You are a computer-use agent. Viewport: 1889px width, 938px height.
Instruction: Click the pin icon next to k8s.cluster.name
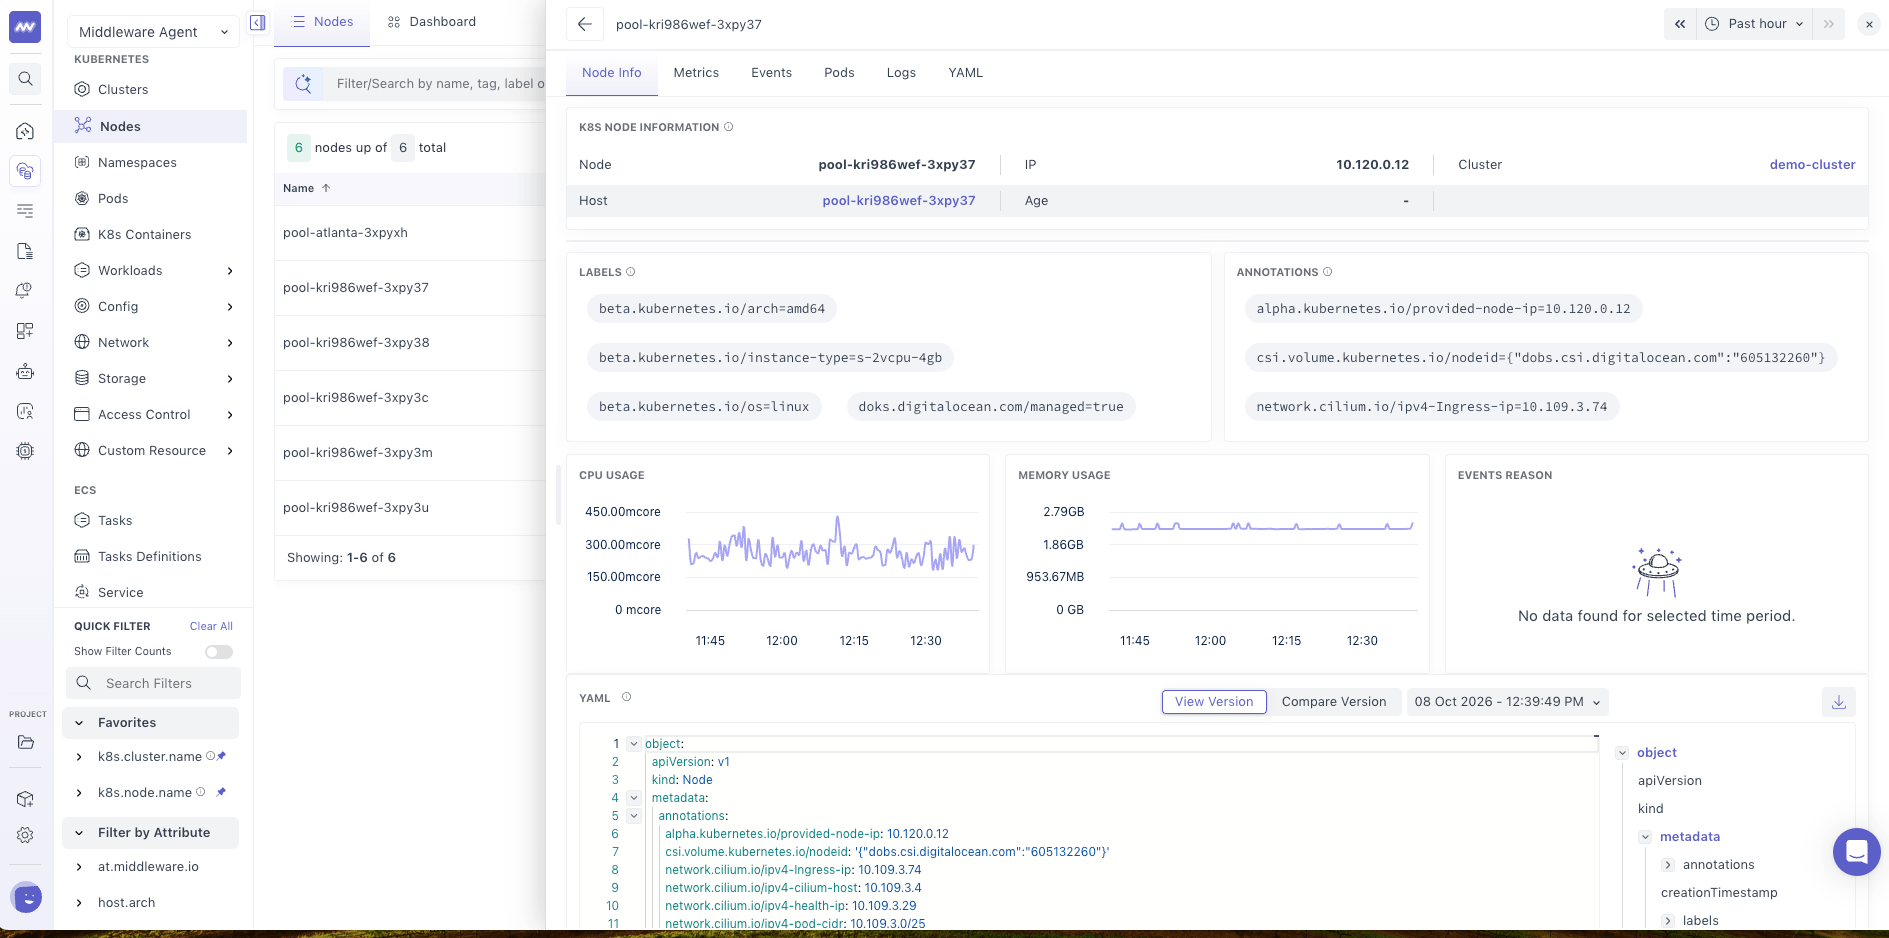(222, 756)
